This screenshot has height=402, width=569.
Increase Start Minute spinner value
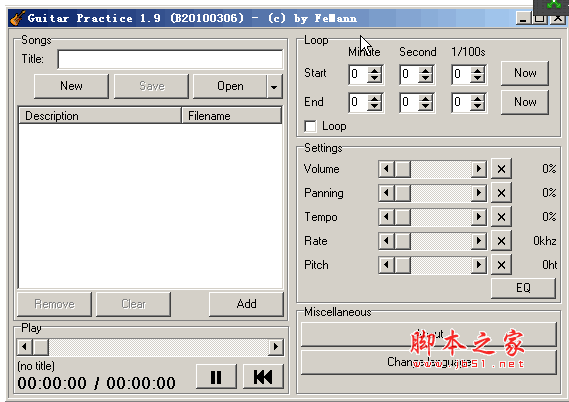click(374, 70)
